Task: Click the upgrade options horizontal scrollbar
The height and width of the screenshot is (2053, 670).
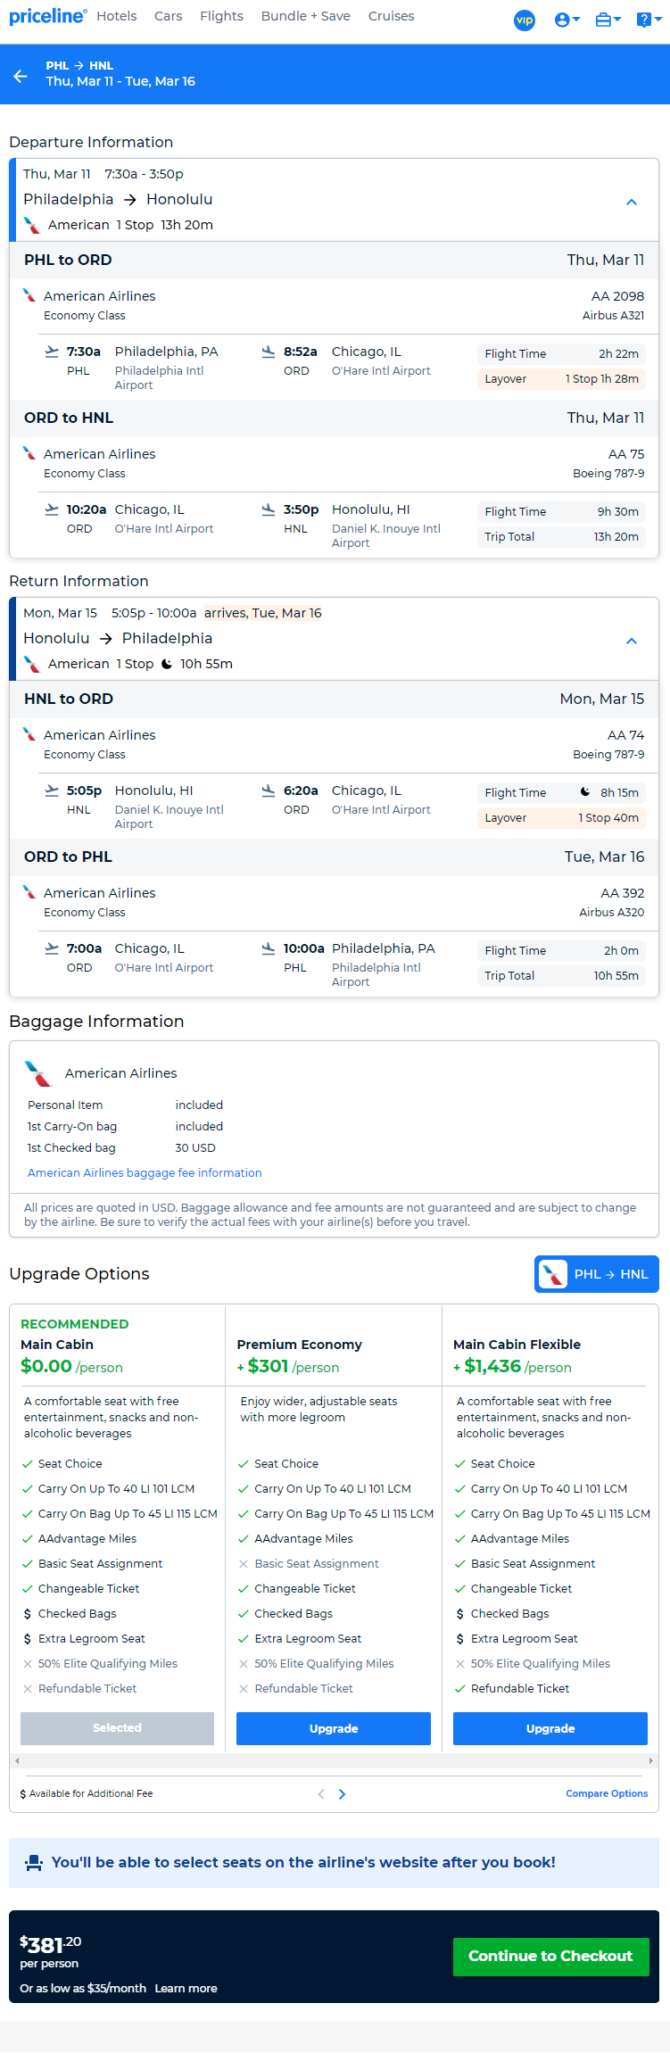Action: click(334, 1760)
